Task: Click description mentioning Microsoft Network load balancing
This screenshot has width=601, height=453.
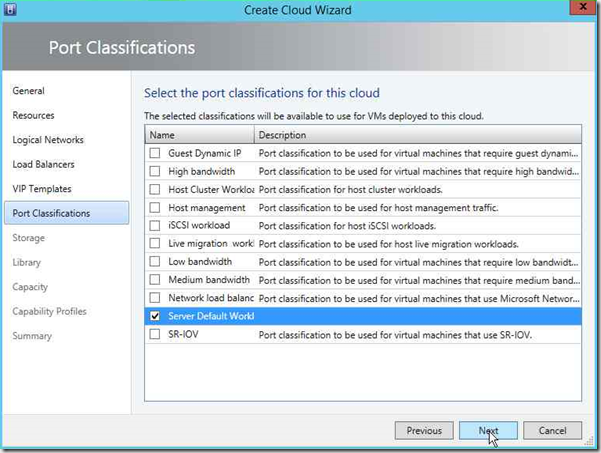Action: pos(419,299)
